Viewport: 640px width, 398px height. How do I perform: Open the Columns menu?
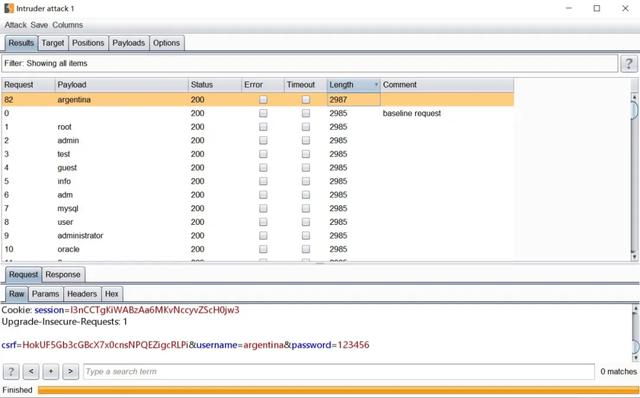point(67,25)
